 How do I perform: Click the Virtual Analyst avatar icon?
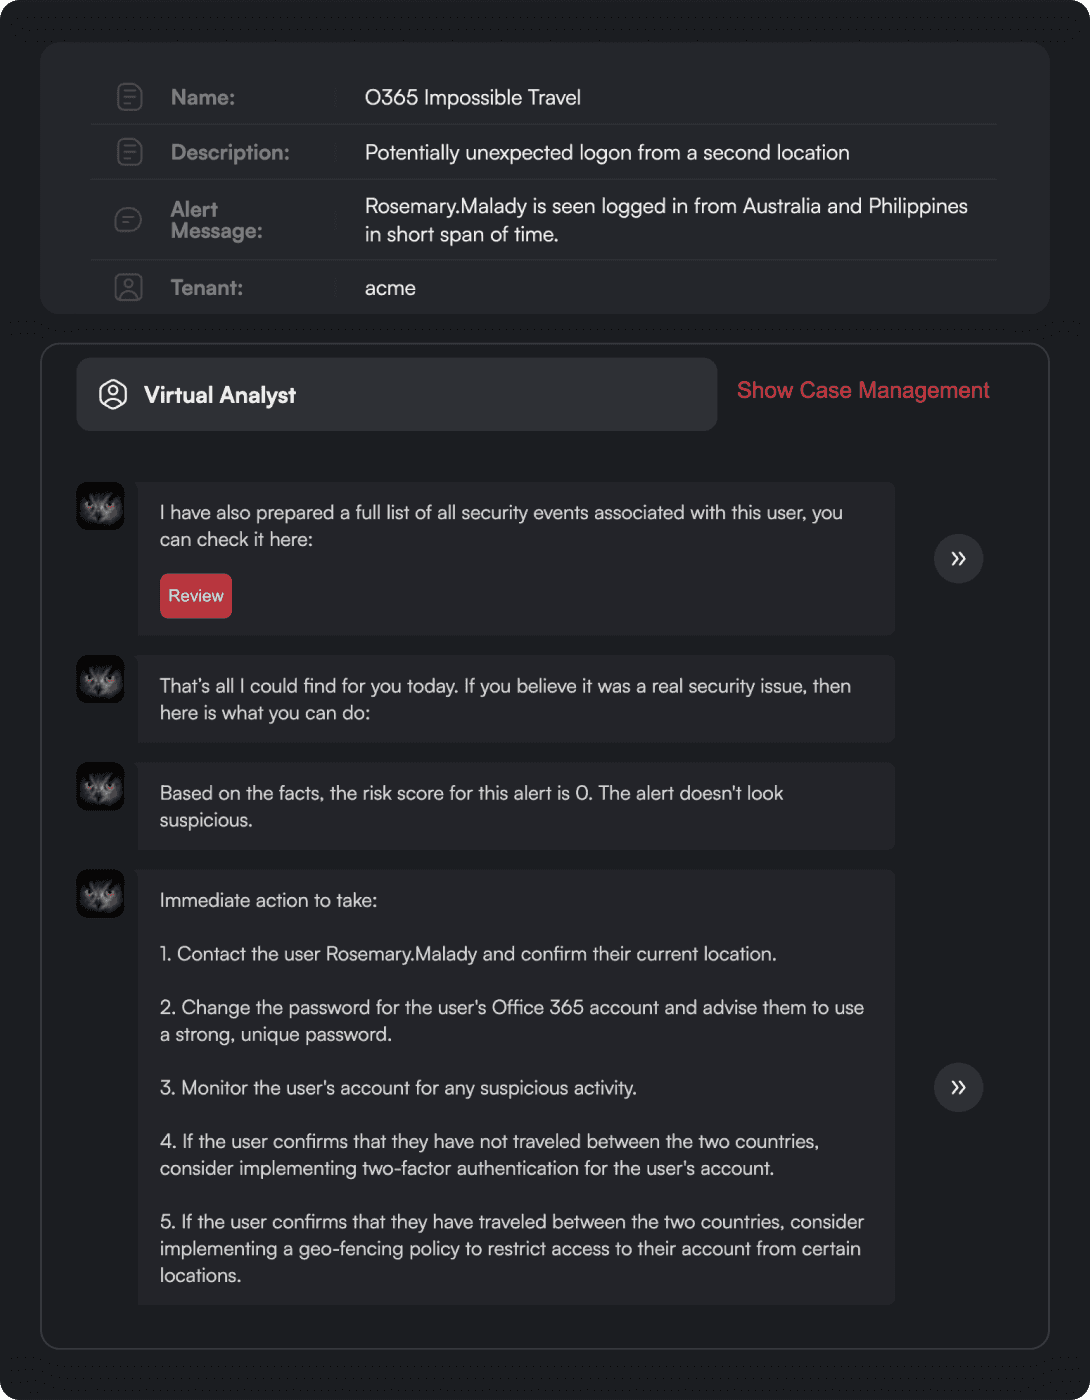(x=113, y=394)
